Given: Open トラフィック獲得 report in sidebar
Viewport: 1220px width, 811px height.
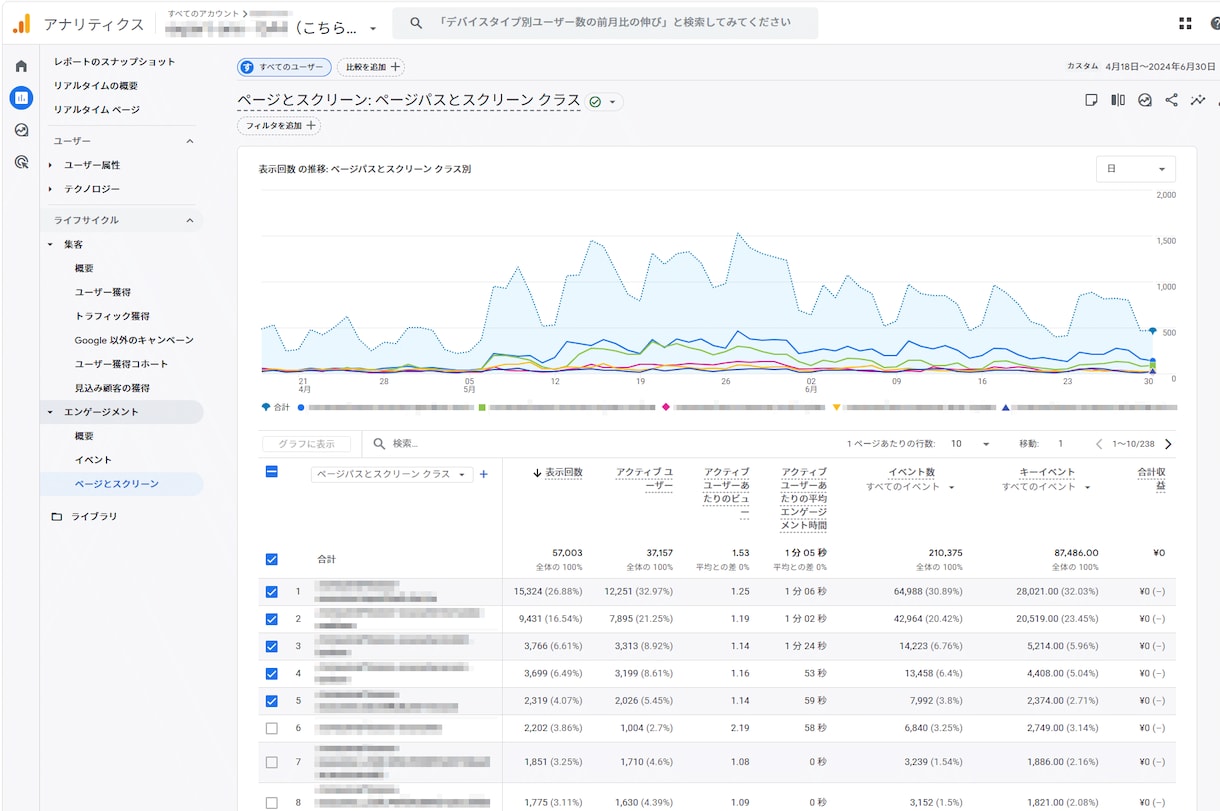Looking at the screenshot, I should pos(112,316).
